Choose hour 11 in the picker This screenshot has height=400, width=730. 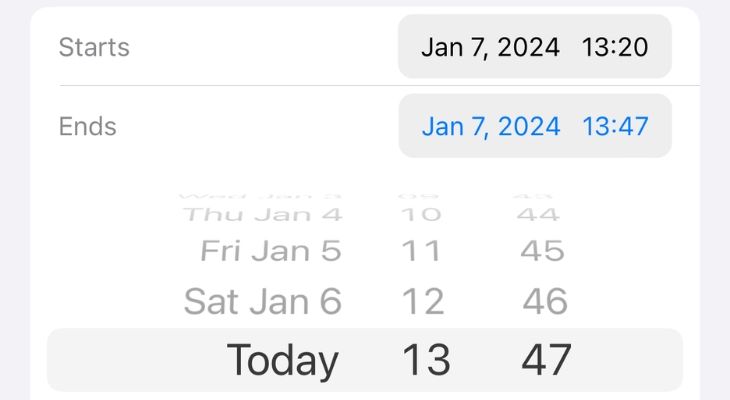pos(421,251)
